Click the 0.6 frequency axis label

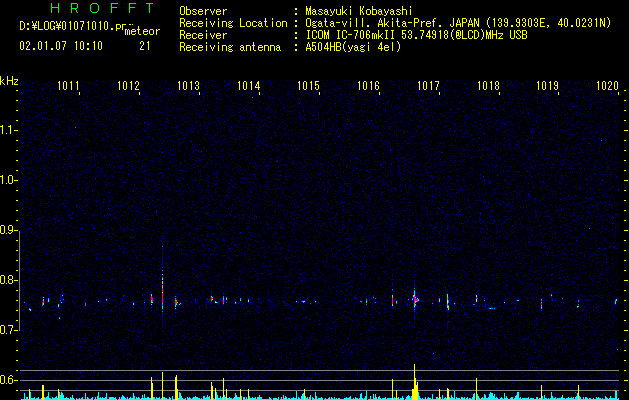point(8,380)
